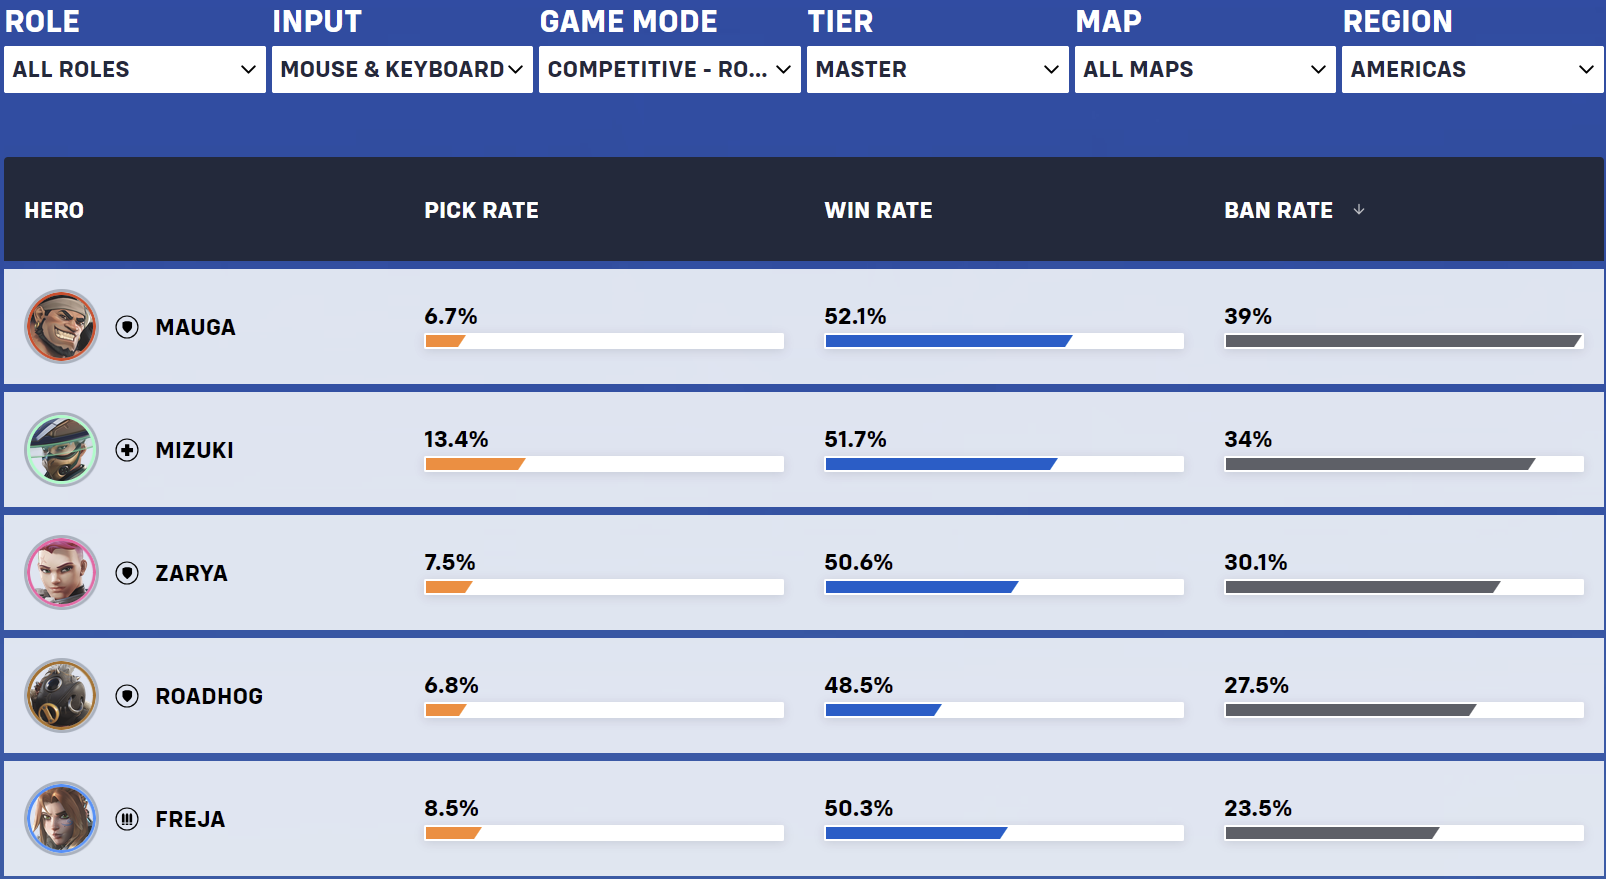1606x879 pixels.
Task: Click the damage role icon beside Freja
Action: point(127,819)
